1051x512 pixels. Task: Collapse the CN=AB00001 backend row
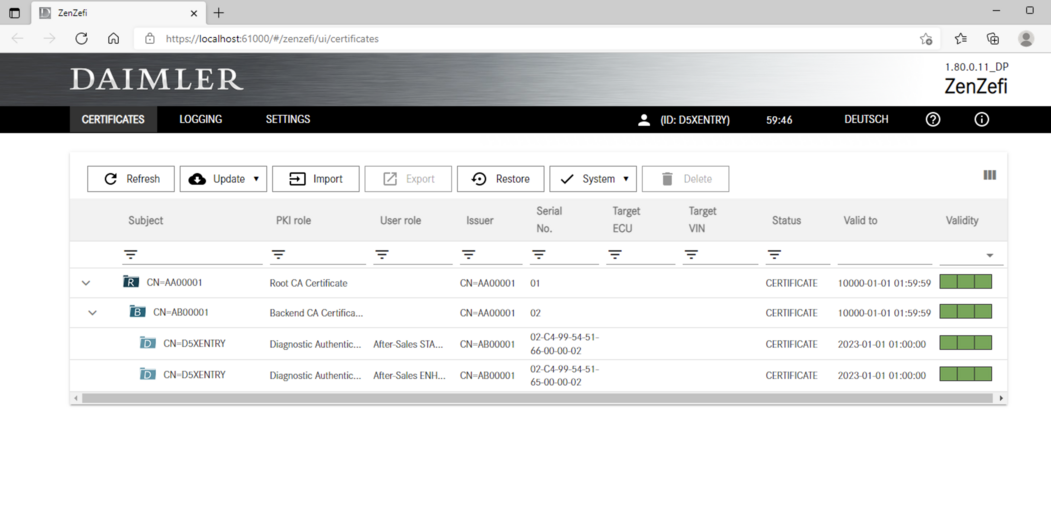point(92,312)
